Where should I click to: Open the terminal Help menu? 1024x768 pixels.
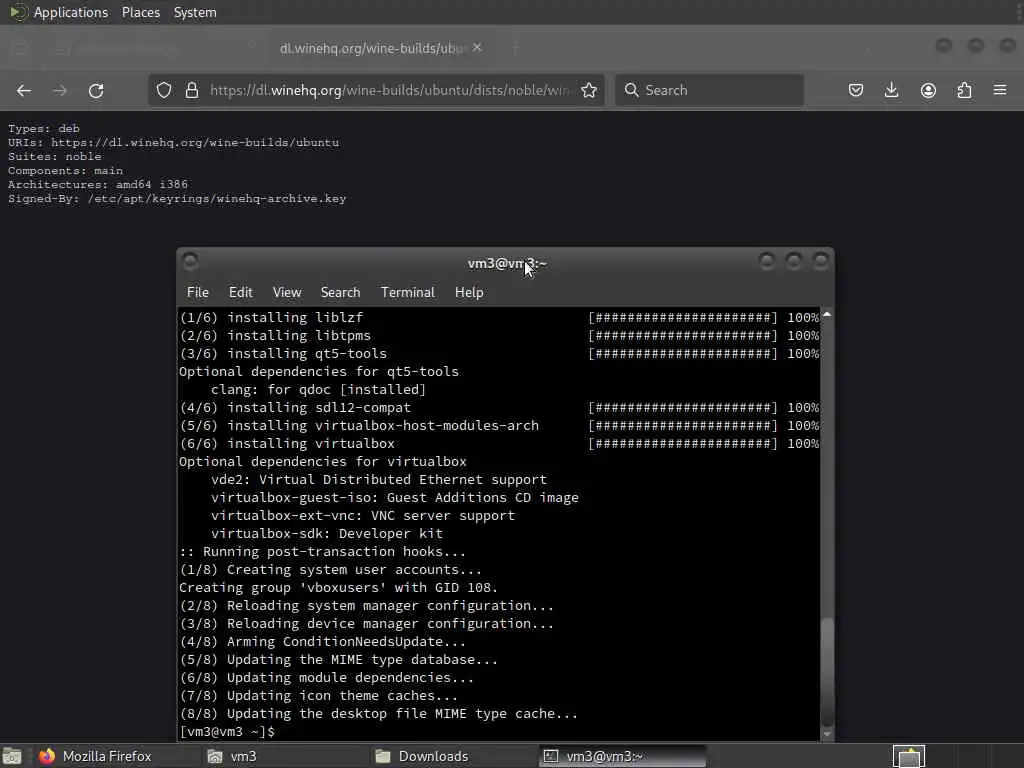coord(469,292)
